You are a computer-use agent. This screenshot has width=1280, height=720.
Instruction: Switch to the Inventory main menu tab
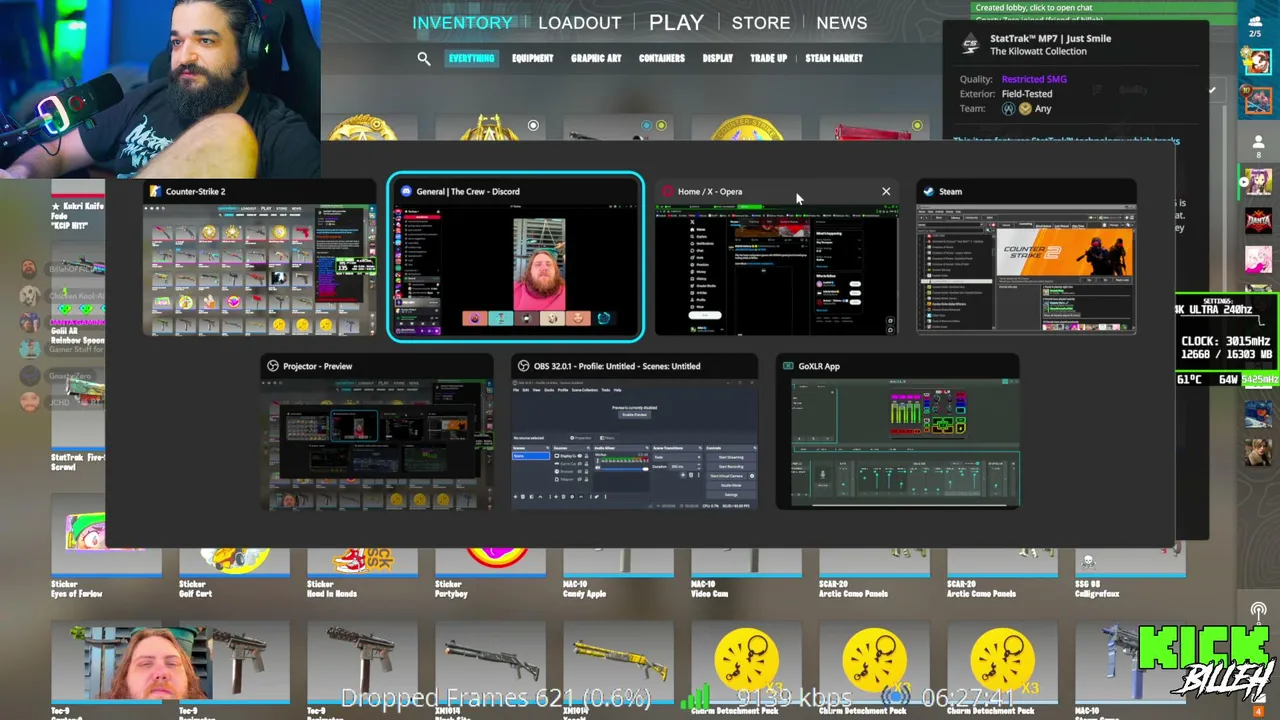[x=462, y=22]
